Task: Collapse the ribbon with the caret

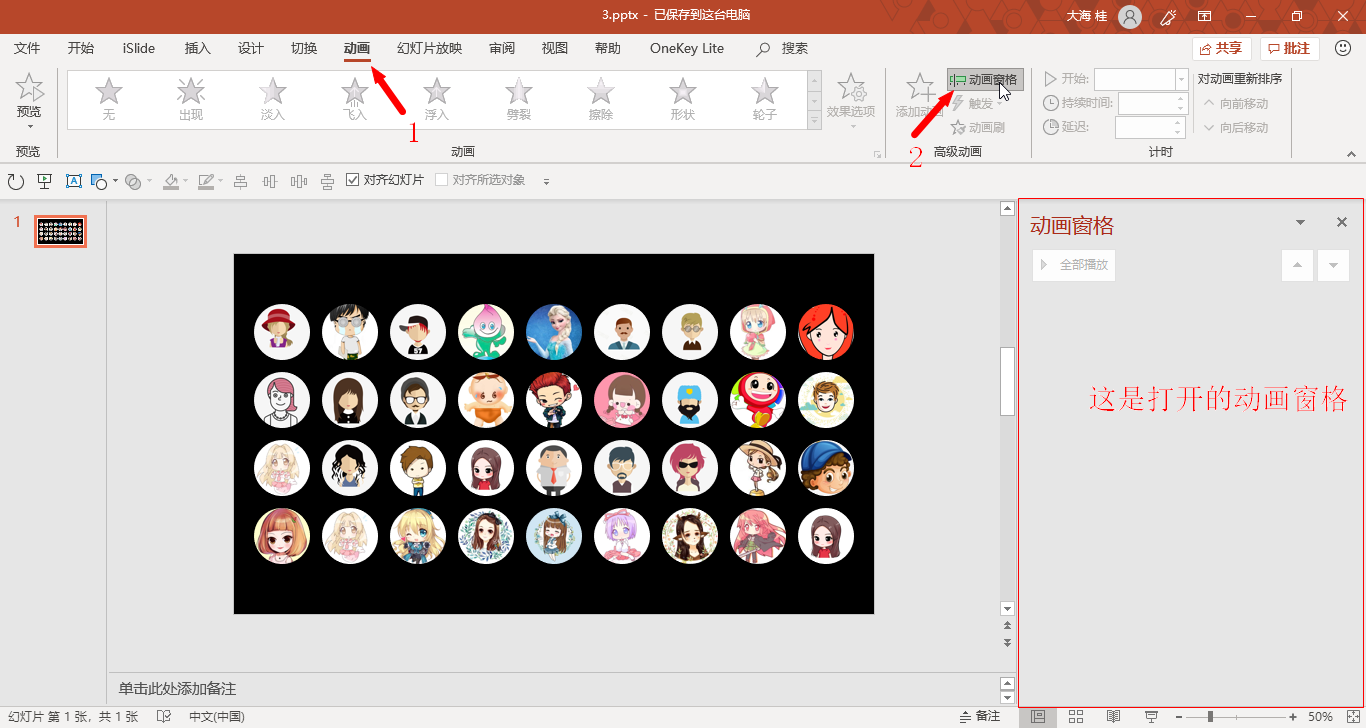Action: (1351, 154)
